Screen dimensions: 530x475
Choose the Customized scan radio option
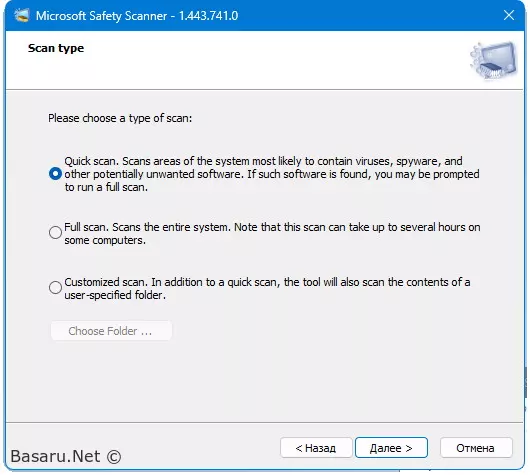55,288
